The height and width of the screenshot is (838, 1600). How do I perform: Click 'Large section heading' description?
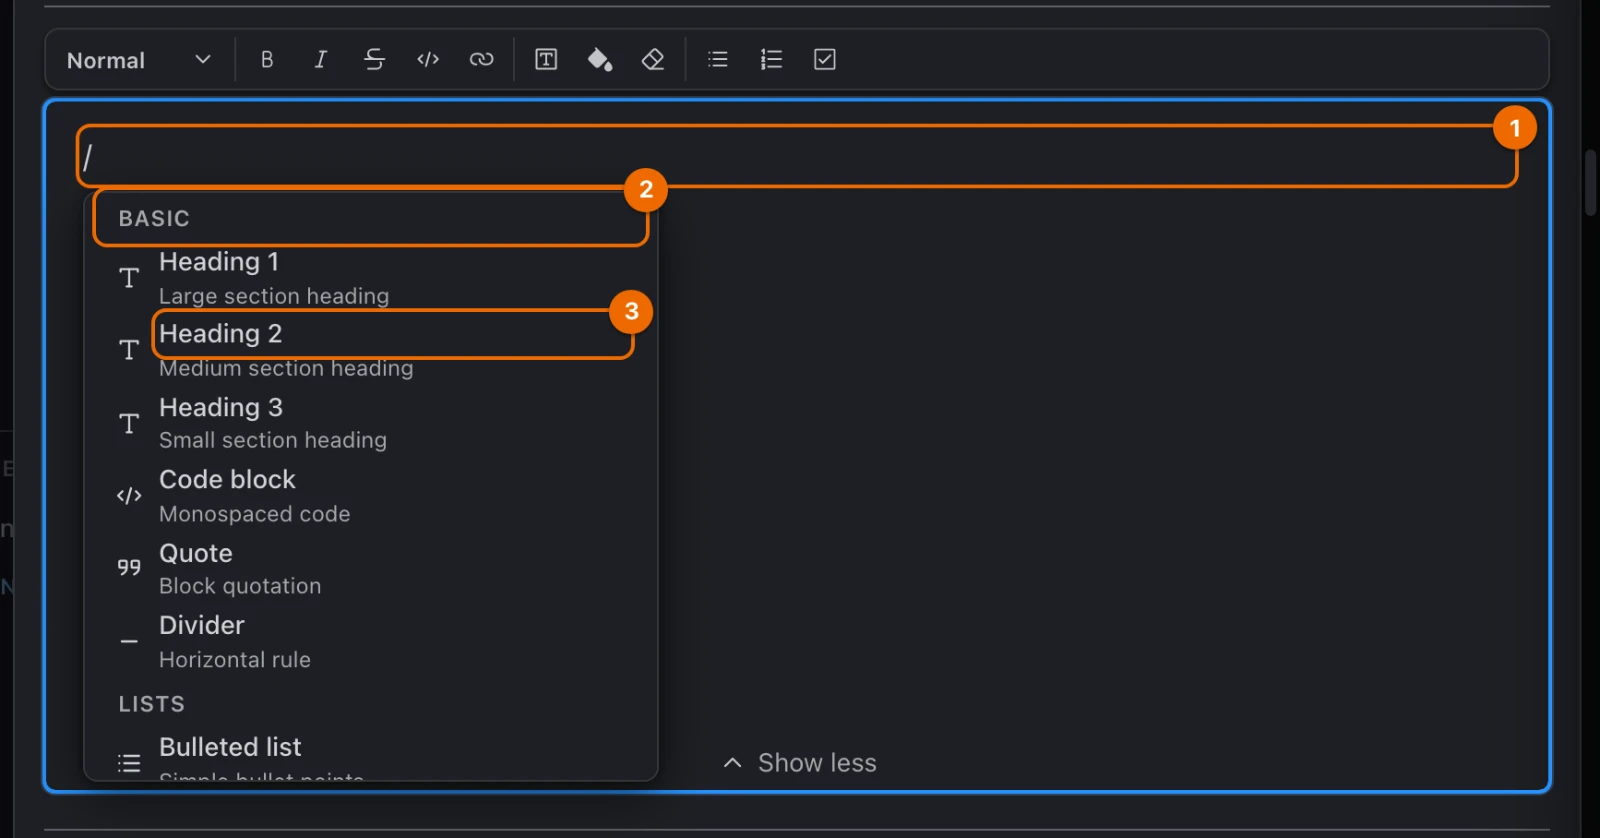(274, 296)
